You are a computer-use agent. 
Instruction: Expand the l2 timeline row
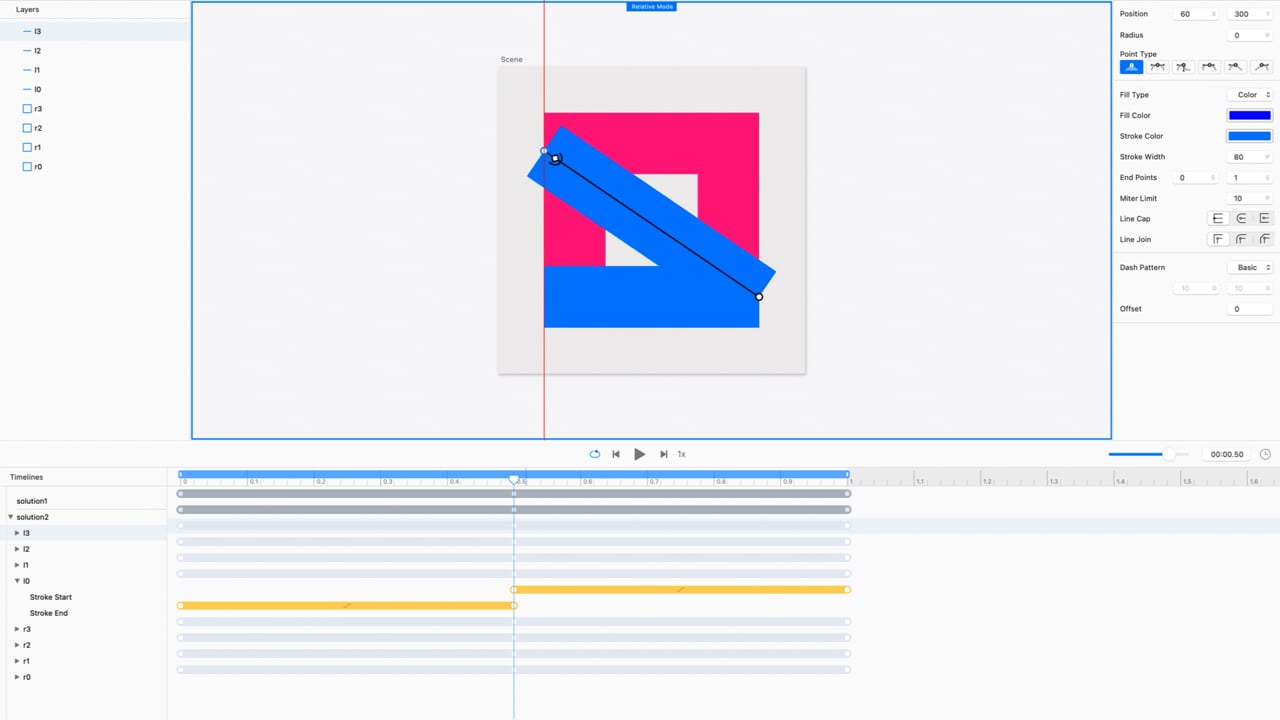[17, 549]
